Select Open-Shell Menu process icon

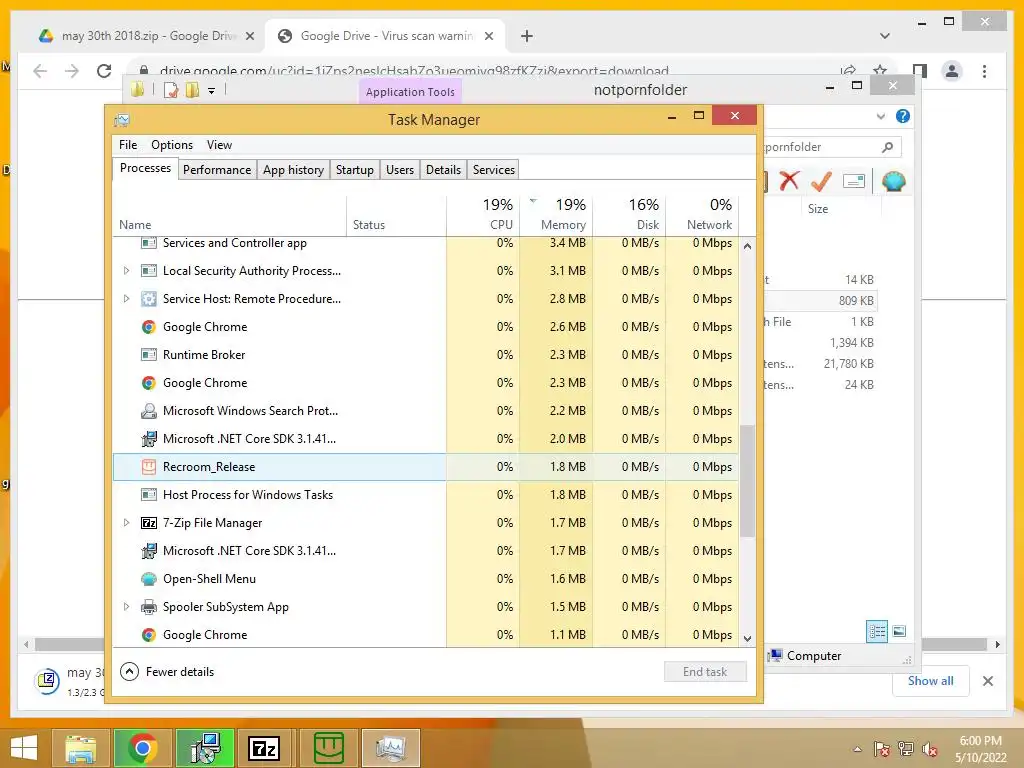click(149, 579)
